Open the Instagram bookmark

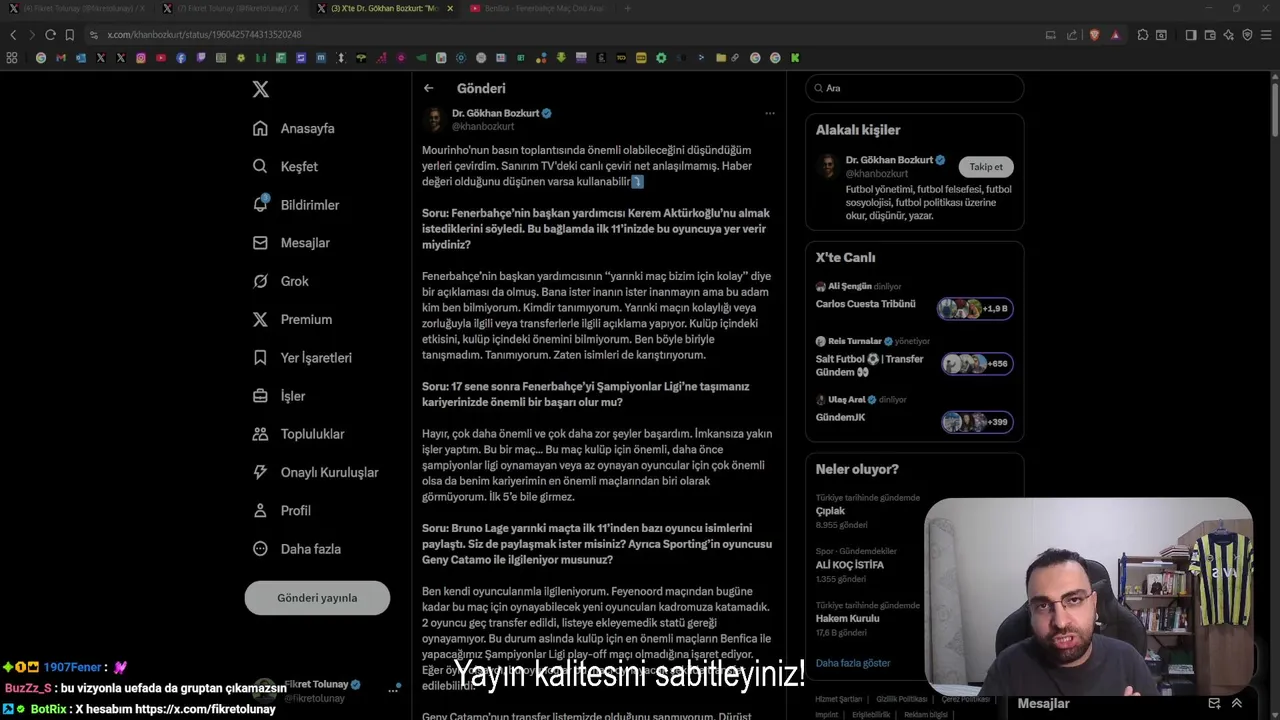(141, 58)
